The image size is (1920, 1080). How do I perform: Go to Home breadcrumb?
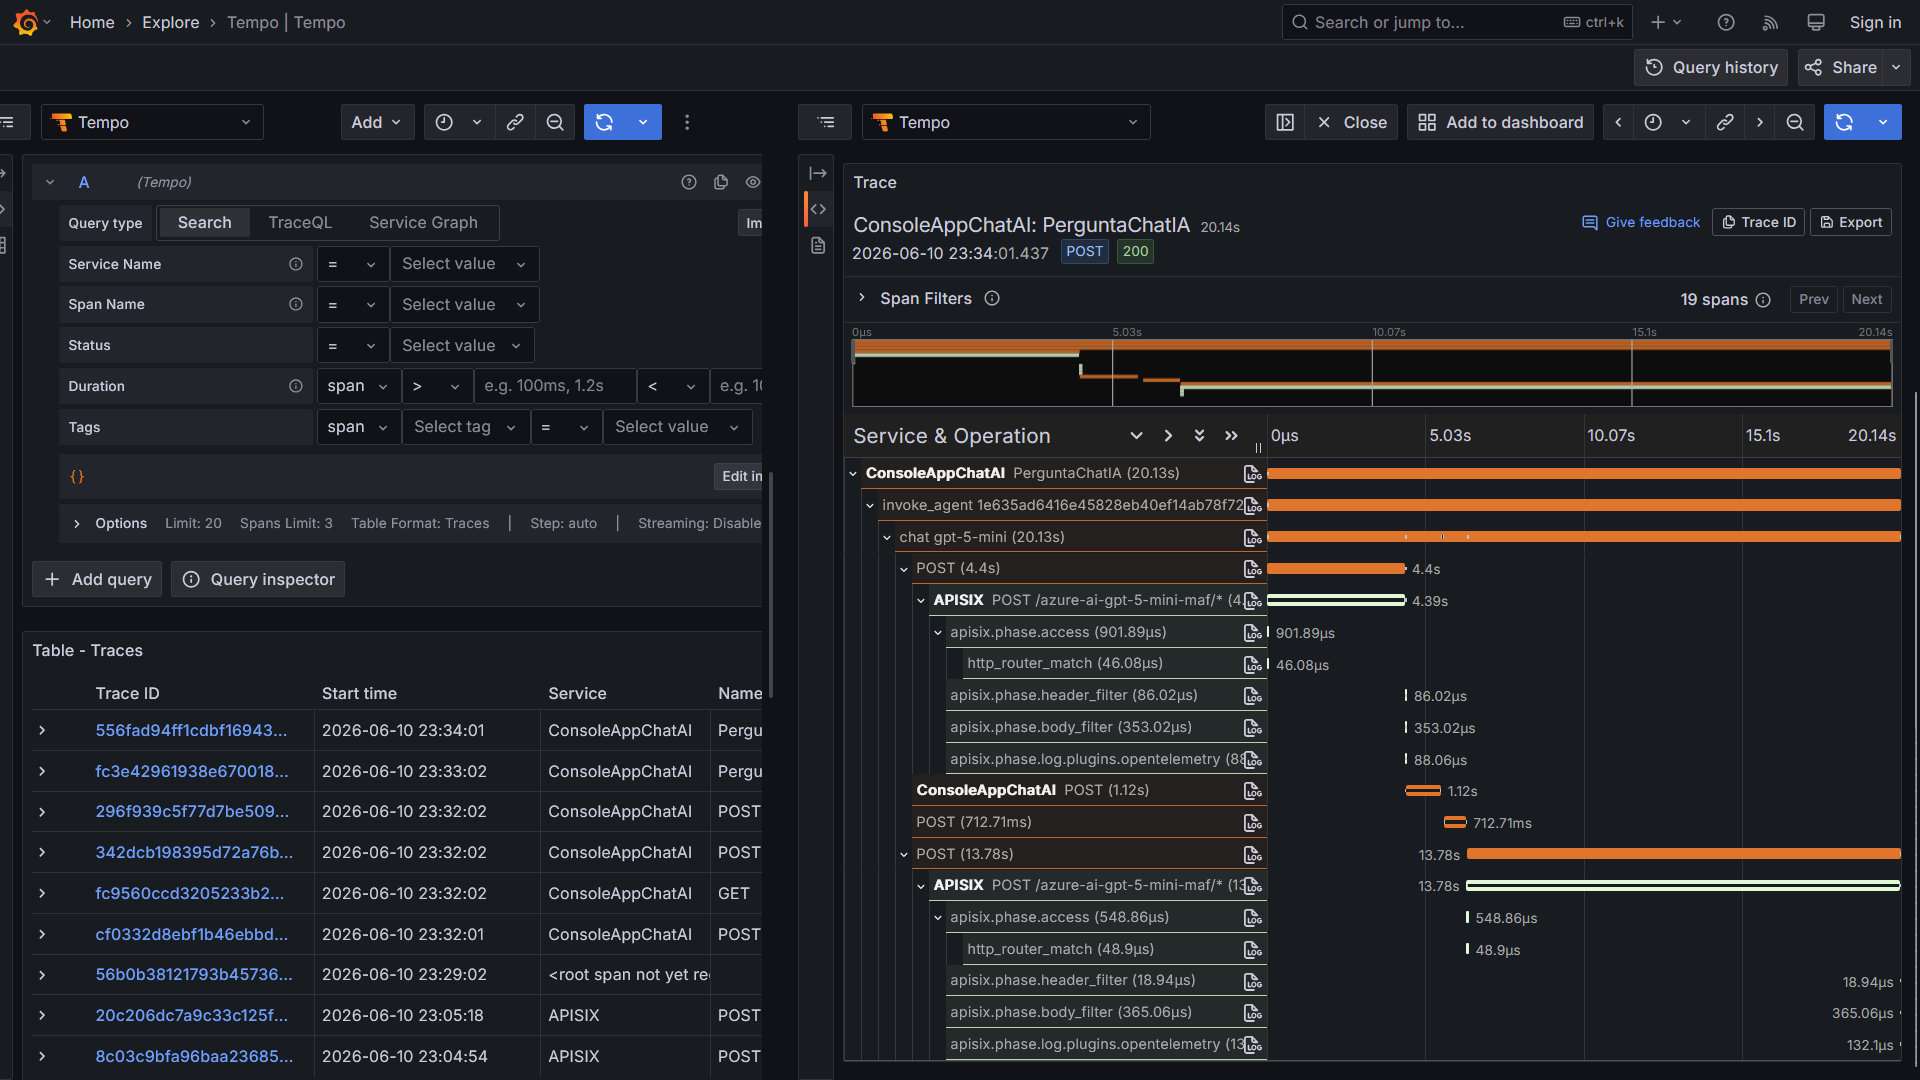coord(92,22)
